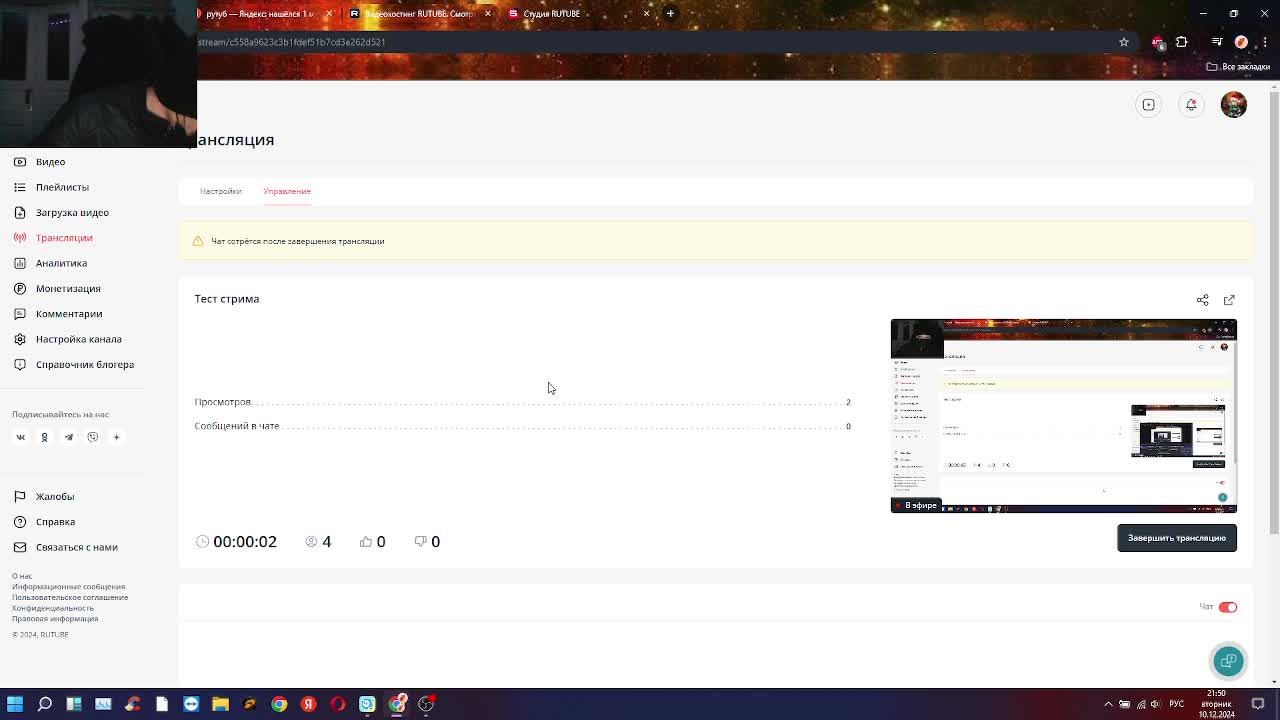Click the dislikes thumbs-down counter icon

point(420,541)
